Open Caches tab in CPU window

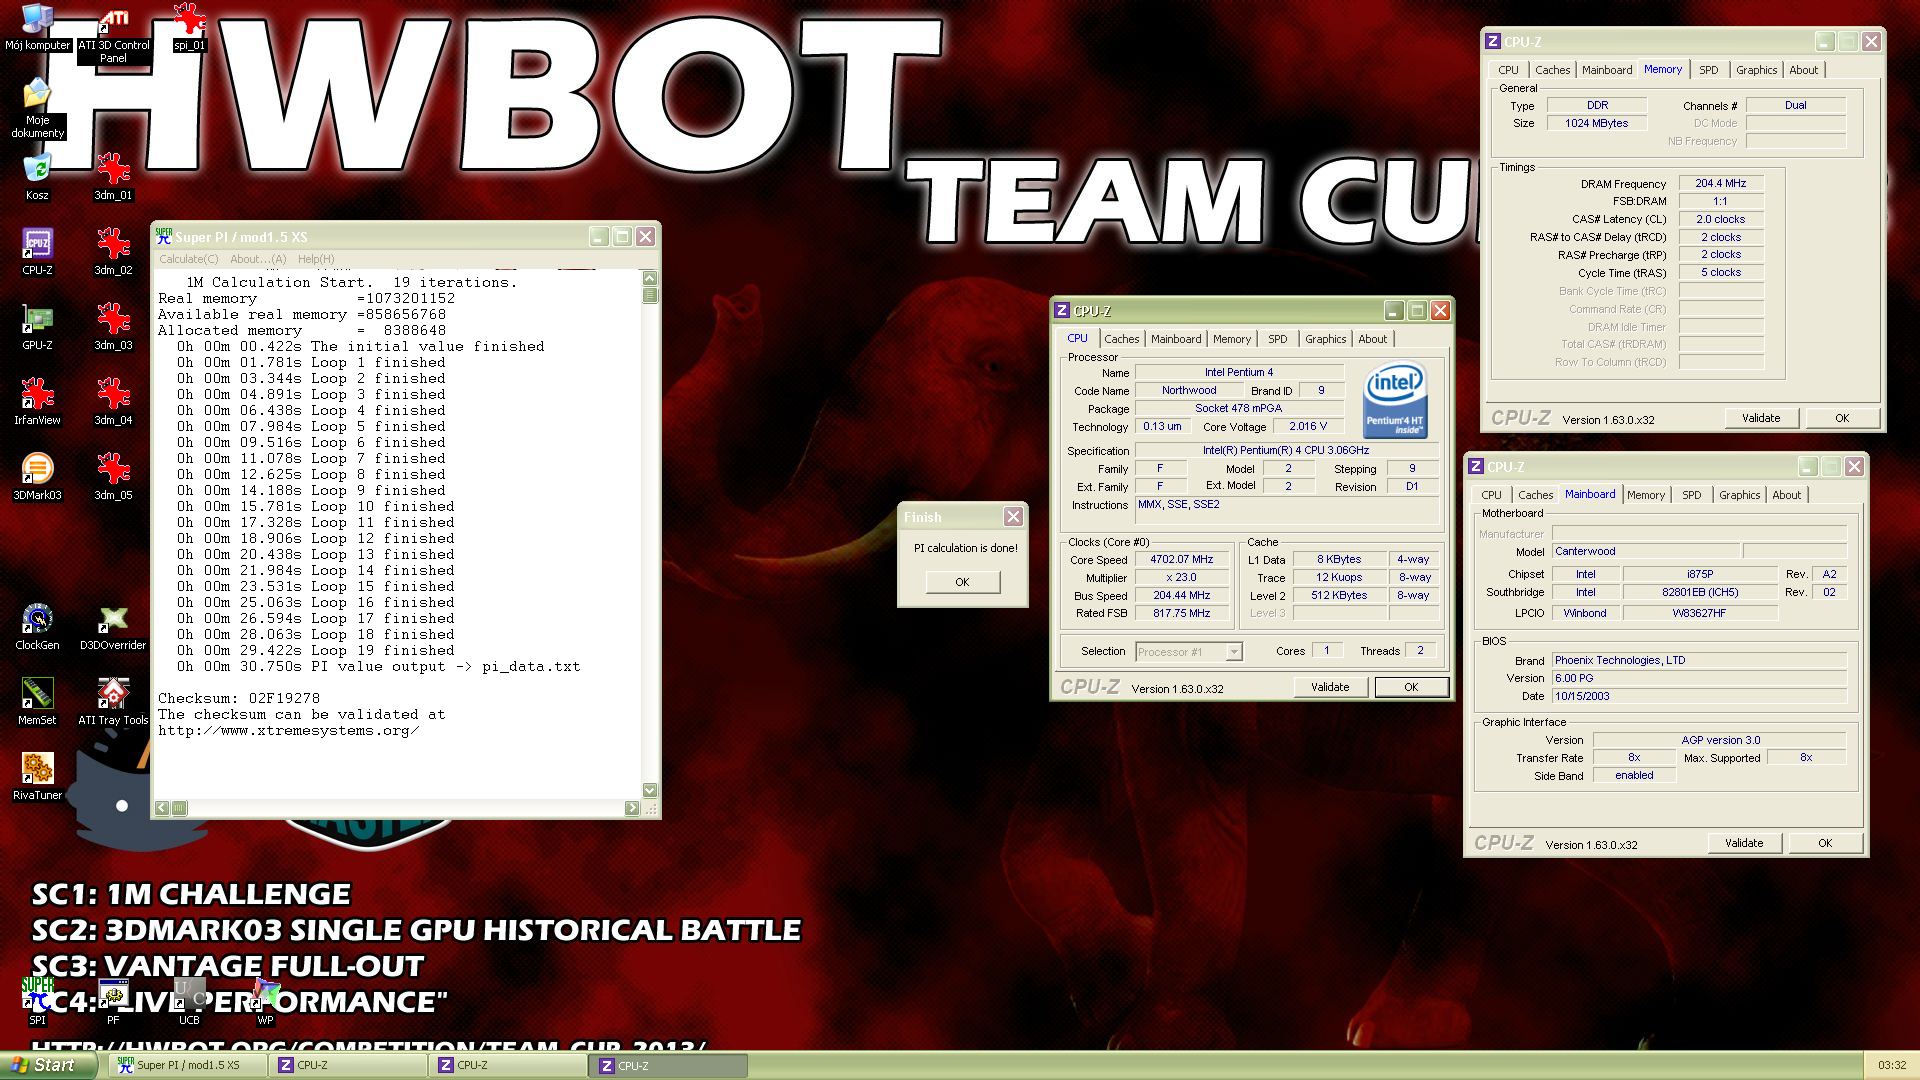click(1121, 339)
